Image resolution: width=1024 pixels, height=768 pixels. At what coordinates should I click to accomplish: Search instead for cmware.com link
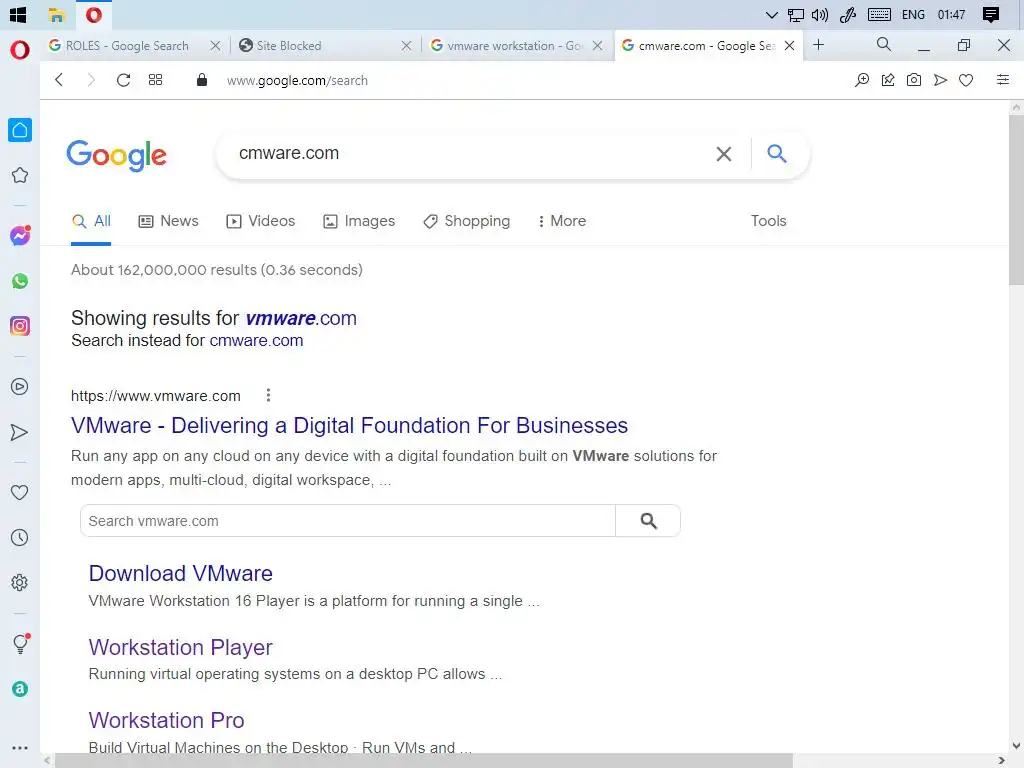pyautogui.click(x=256, y=340)
